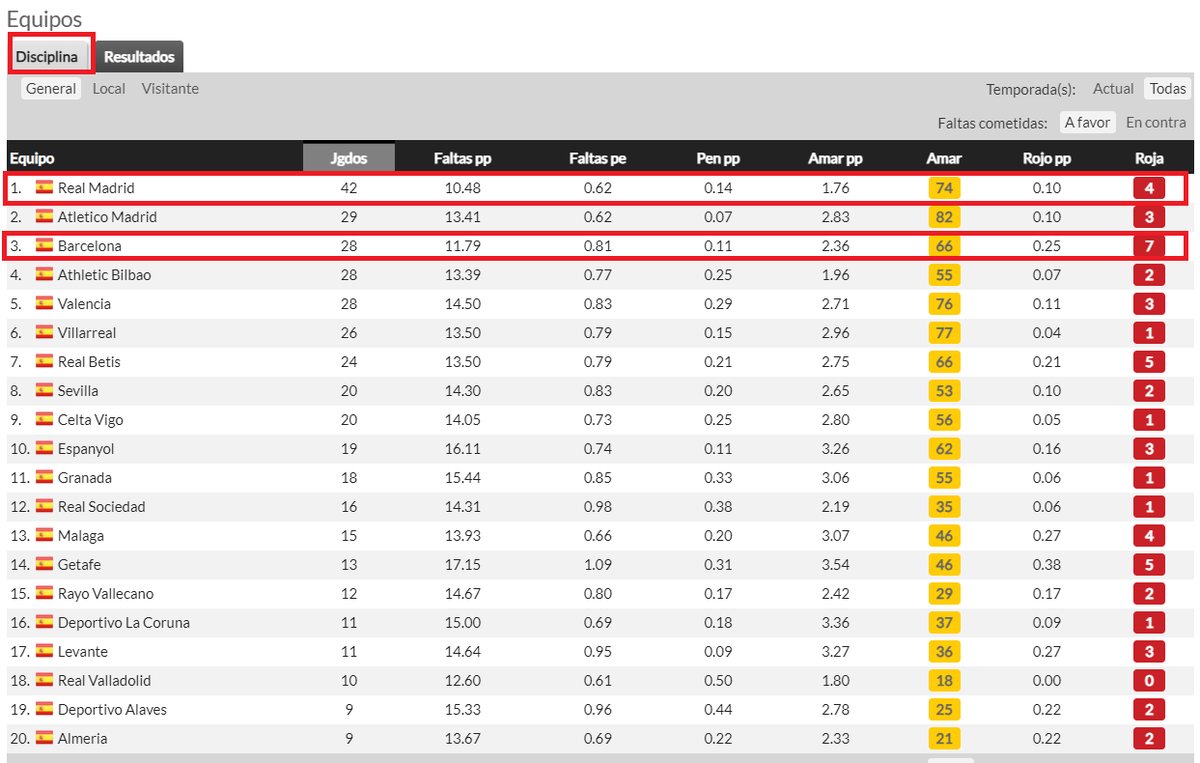Sort by Amar pp column
The height and width of the screenshot is (763, 1200).
click(835, 158)
